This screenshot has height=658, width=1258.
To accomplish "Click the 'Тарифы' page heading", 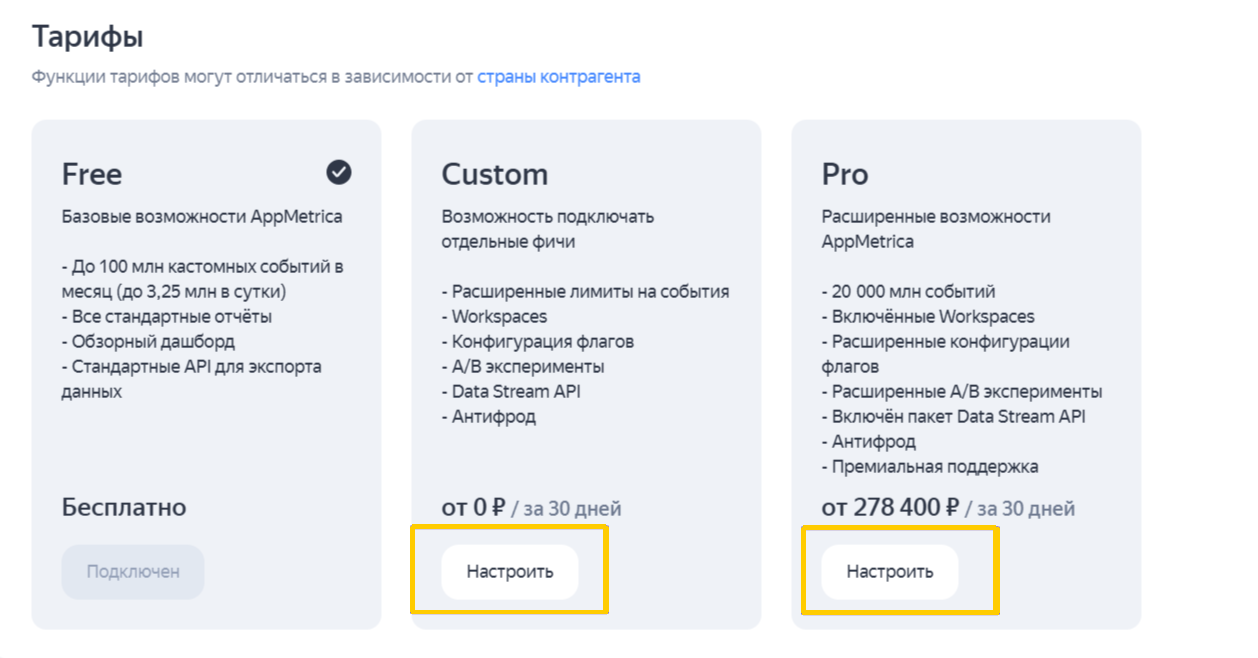I will tap(88, 37).
